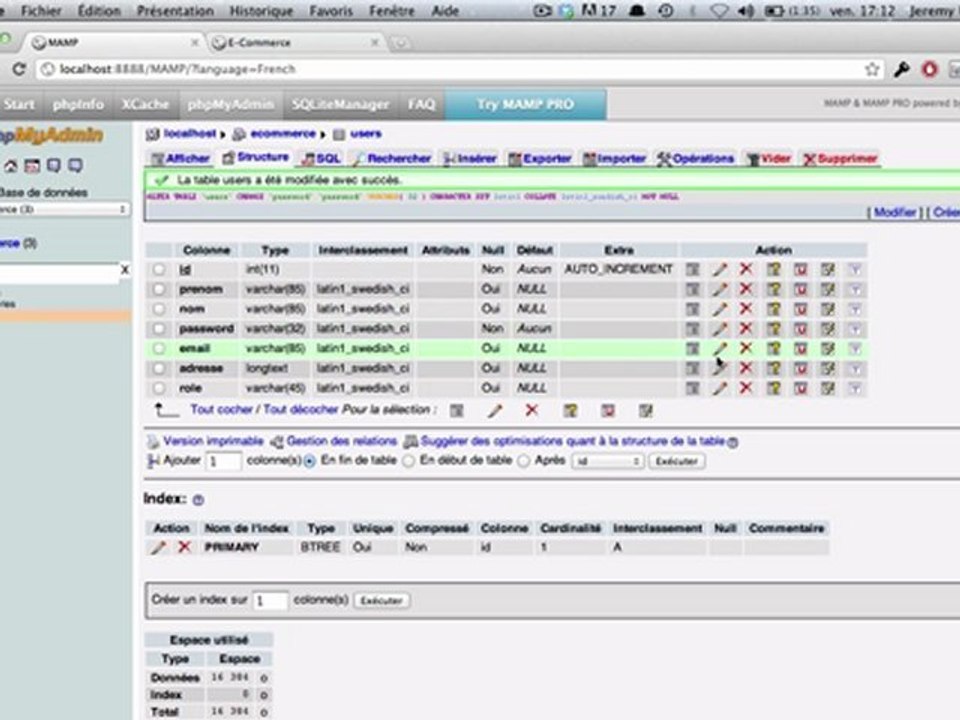
Task: Select the 'Après' radio option
Action: coord(523,461)
